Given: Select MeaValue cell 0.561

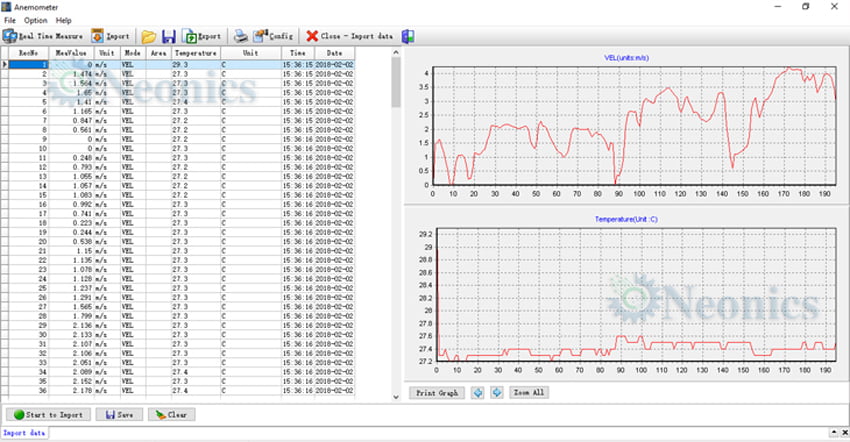Looking at the screenshot, I should 72,130.
